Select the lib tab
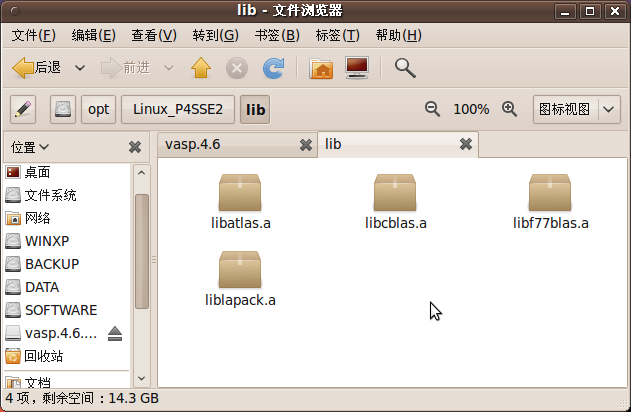Image resolution: width=631 pixels, height=412 pixels. click(398, 144)
